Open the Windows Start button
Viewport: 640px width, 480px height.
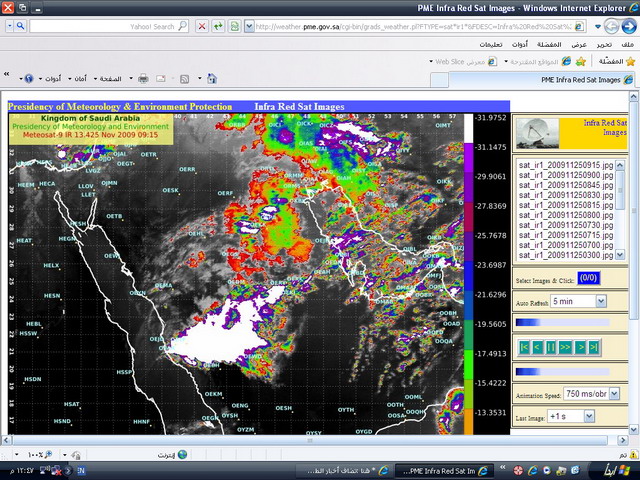pos(616,470)
